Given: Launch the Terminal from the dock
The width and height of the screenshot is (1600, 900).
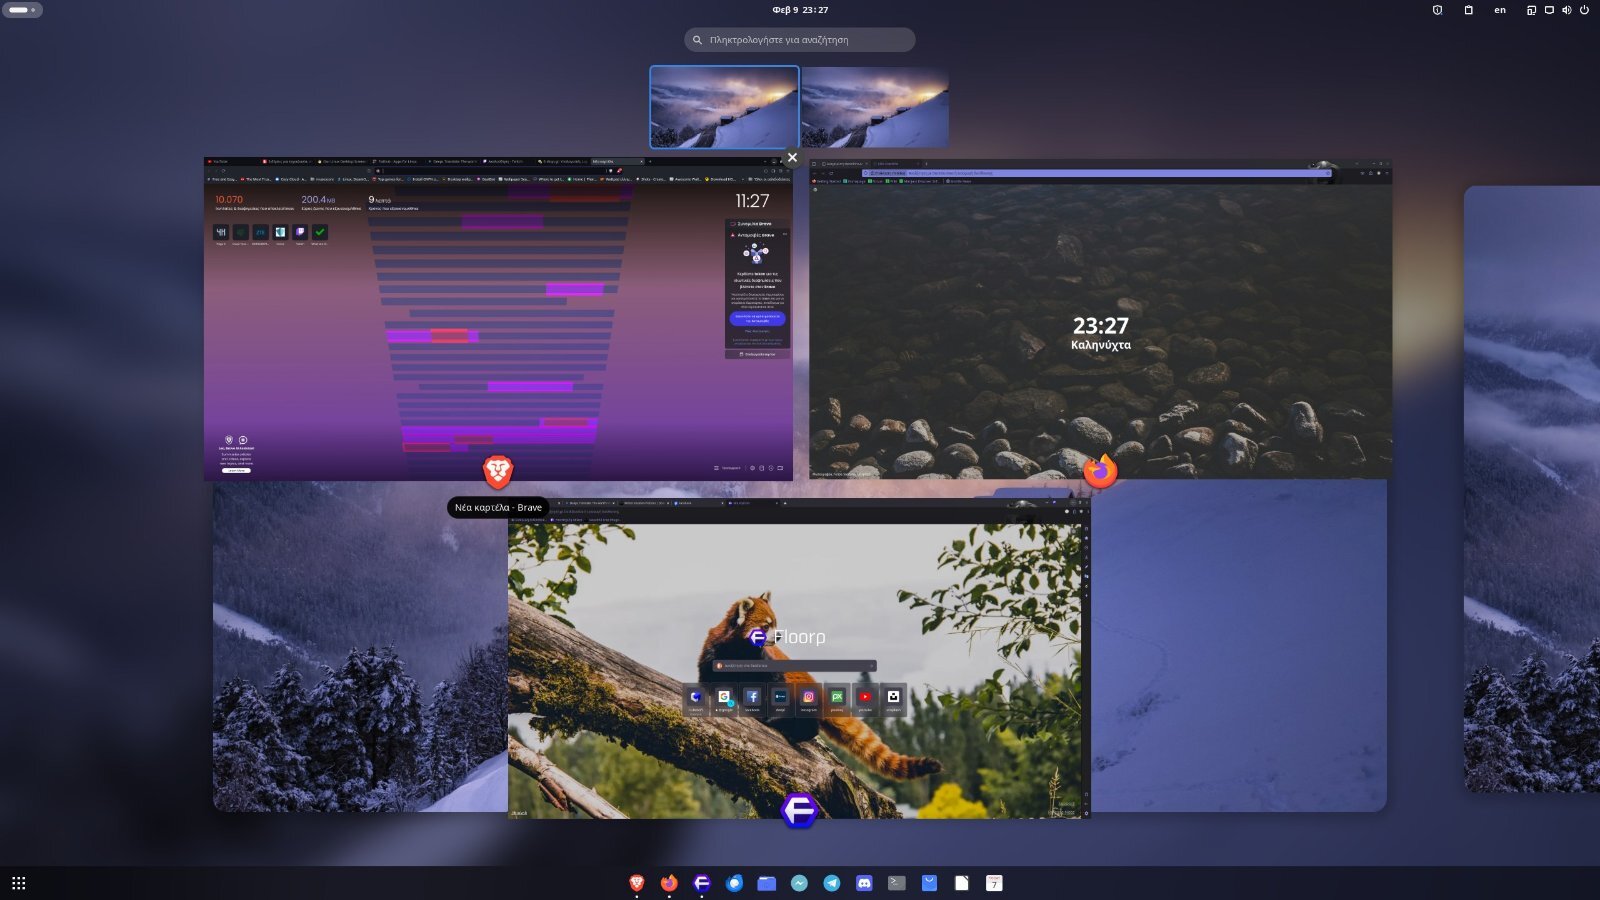Looking at the screenshot, I should (897, 883).
